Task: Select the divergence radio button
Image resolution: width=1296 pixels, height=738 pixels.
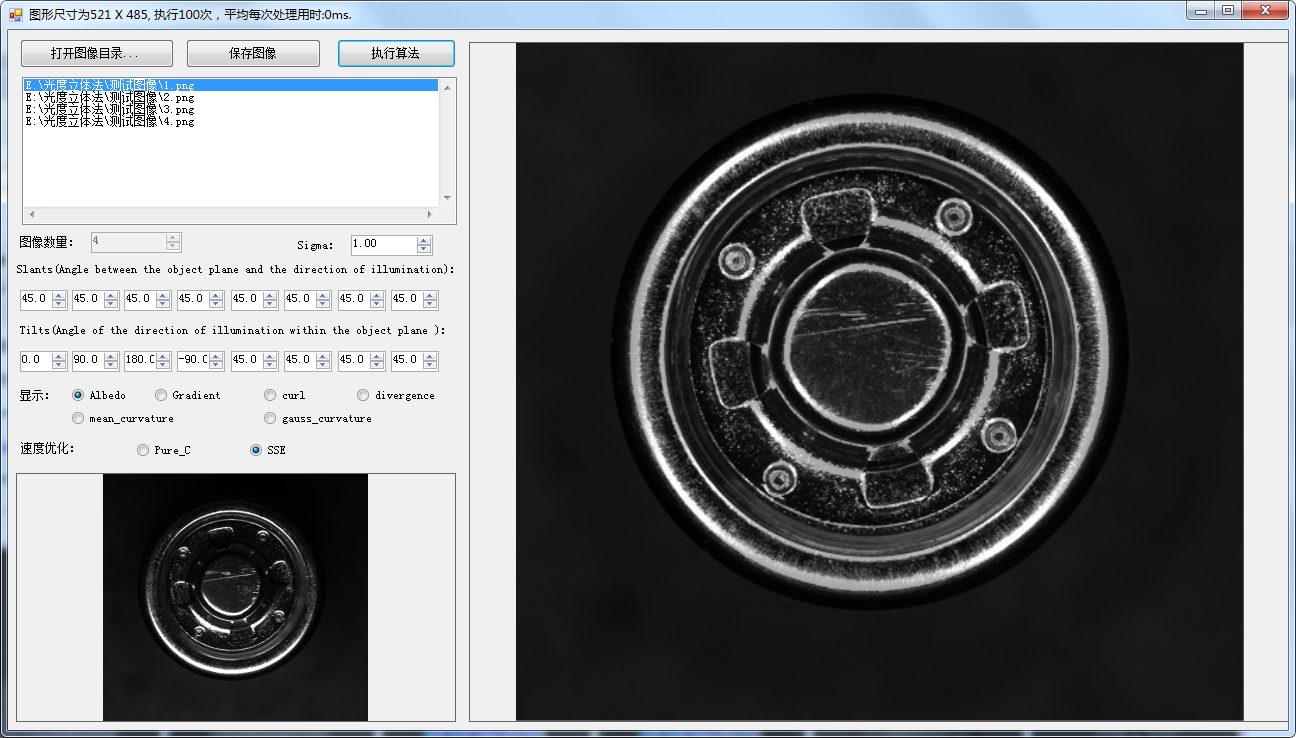Action: pyautogui.click(x=363, y=395)
